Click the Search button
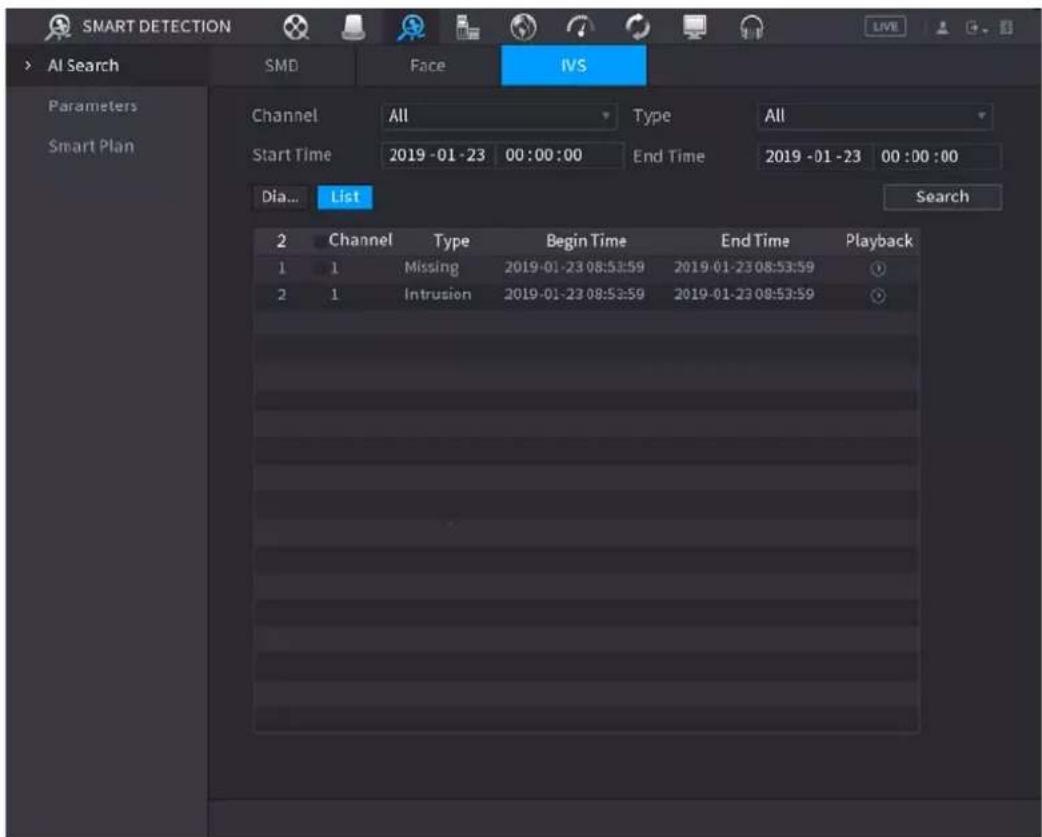Screen dimensions: 1042x837 coord(942,197)
